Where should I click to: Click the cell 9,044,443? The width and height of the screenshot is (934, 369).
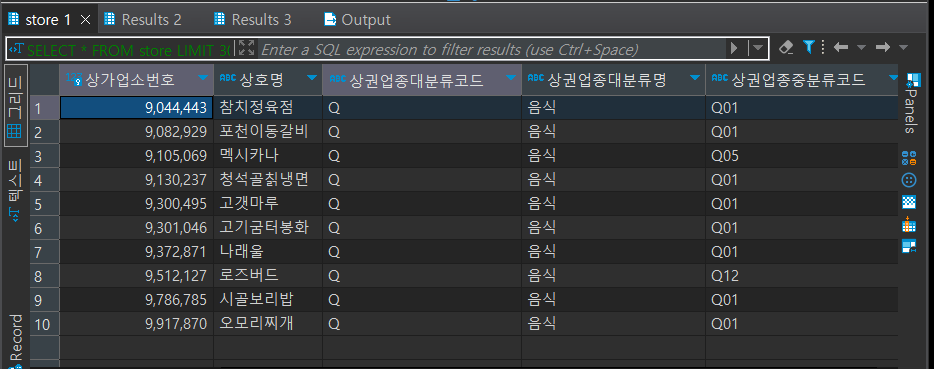(136, 108)
